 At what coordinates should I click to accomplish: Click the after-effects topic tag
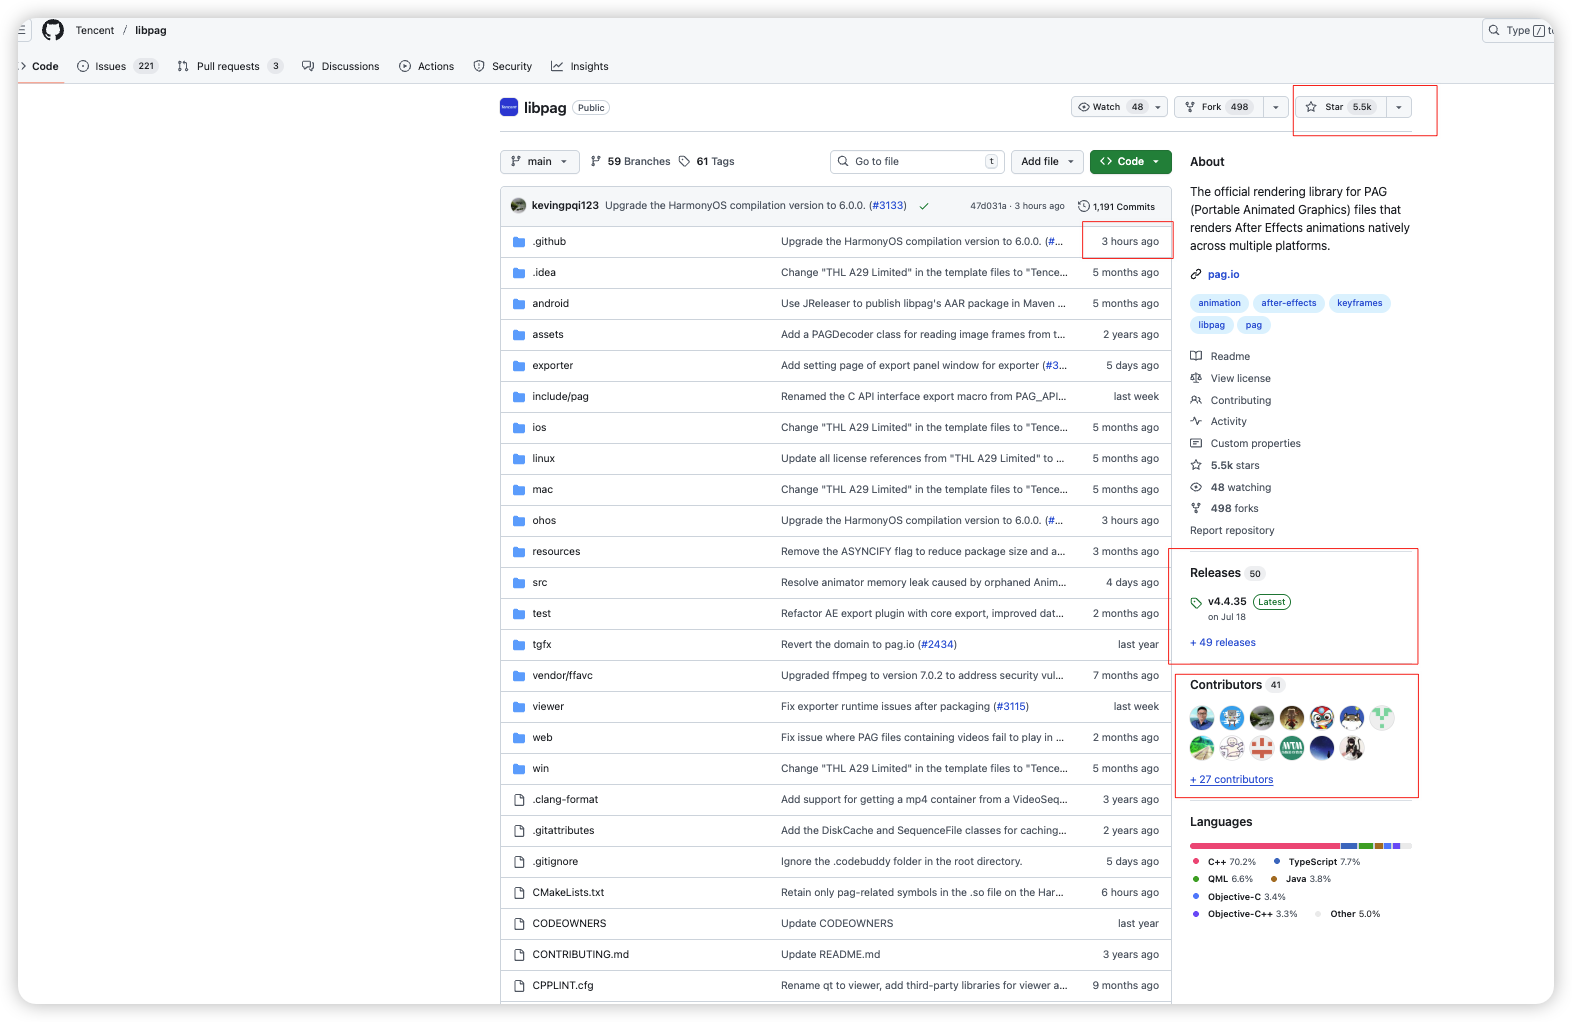(1289, 303)
